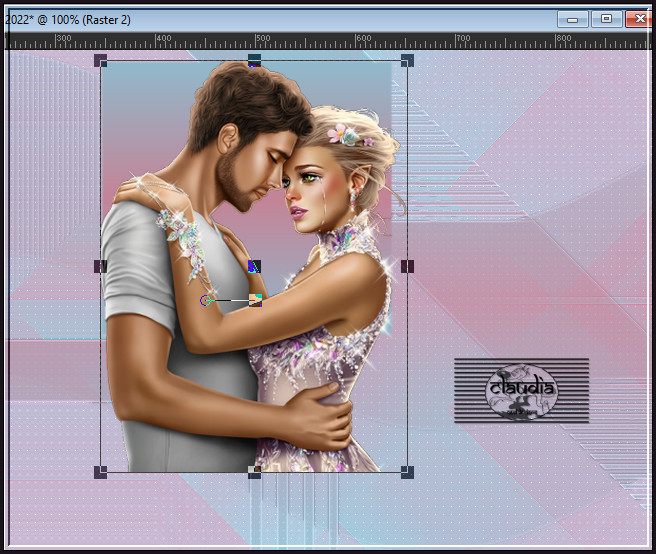656x554 pixels.
Task: Click the 300 mark on the horizontal ruler
Action: pos(64,38)
